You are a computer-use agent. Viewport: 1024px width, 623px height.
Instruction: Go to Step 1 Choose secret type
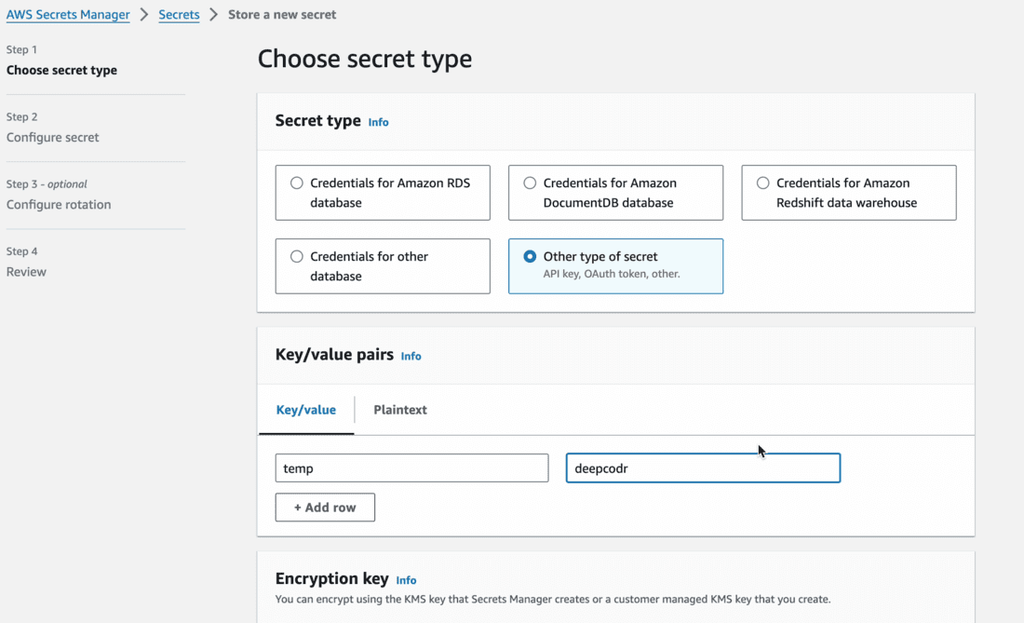point(61,70)
